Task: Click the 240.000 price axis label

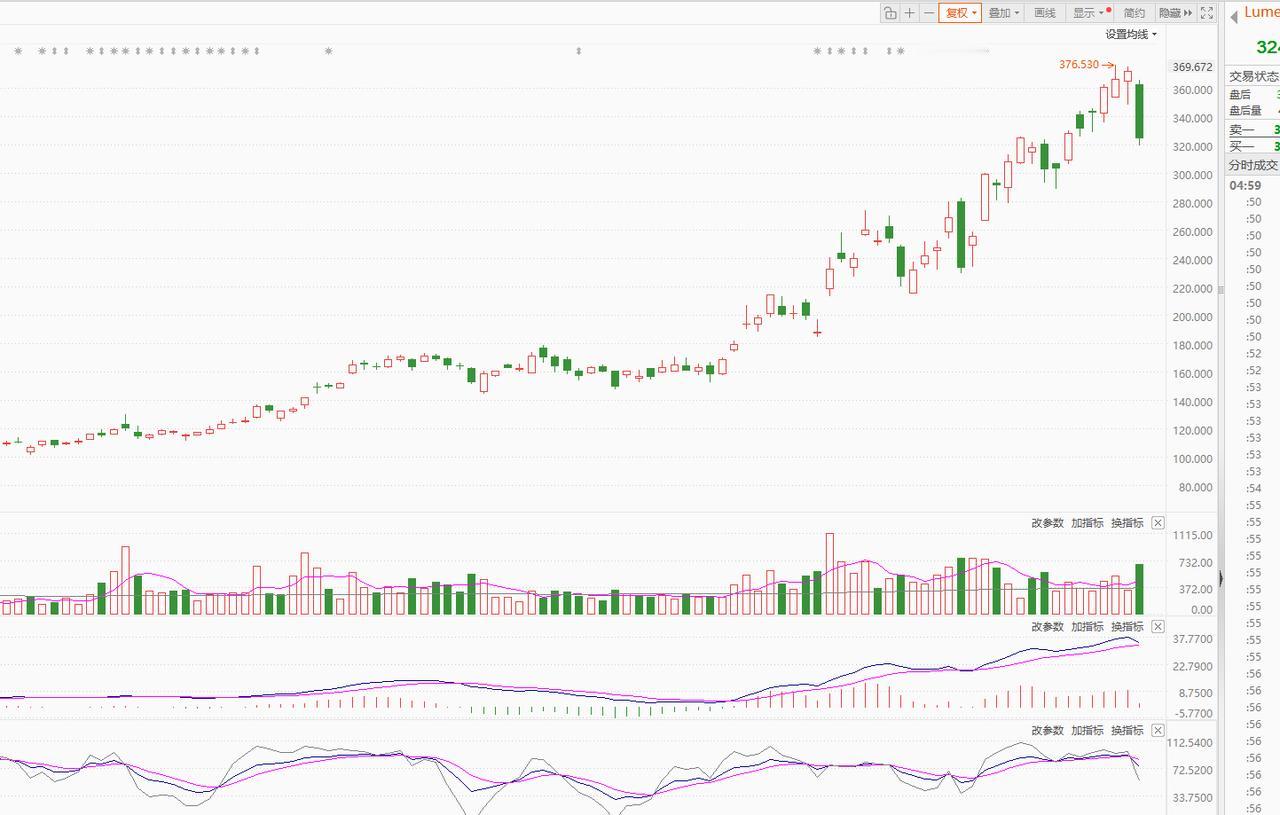Action: (1193, 260)
